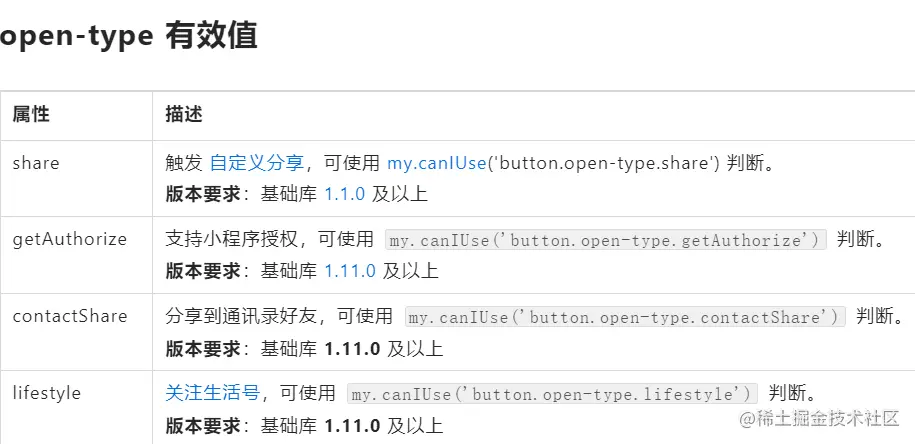The height and width of the screenshot is (444, 915).
Task: Click the 描述 column header
Action: pos(184,114)
